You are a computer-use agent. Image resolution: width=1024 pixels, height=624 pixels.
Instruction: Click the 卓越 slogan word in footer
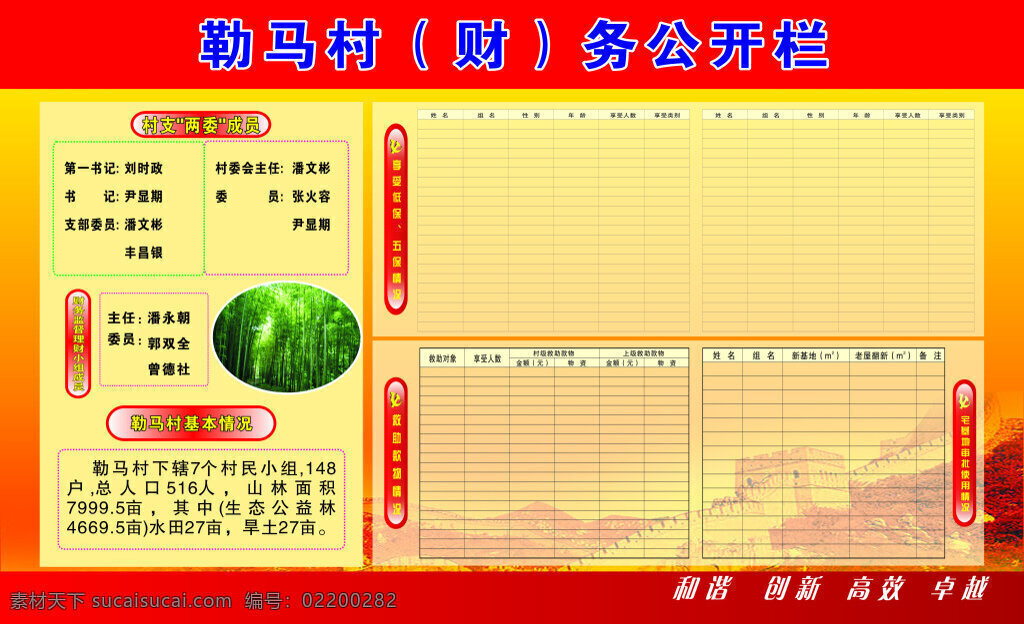(960, 589)
